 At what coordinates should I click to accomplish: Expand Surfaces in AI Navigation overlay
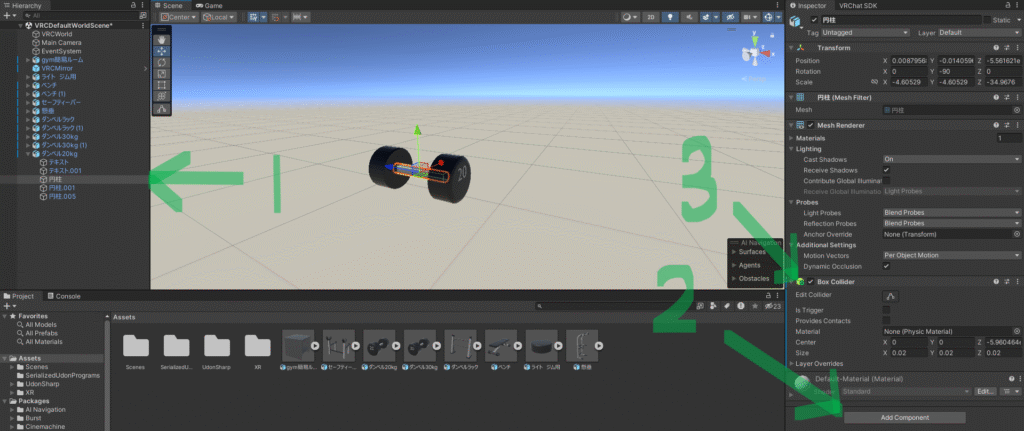pos(734,251)
